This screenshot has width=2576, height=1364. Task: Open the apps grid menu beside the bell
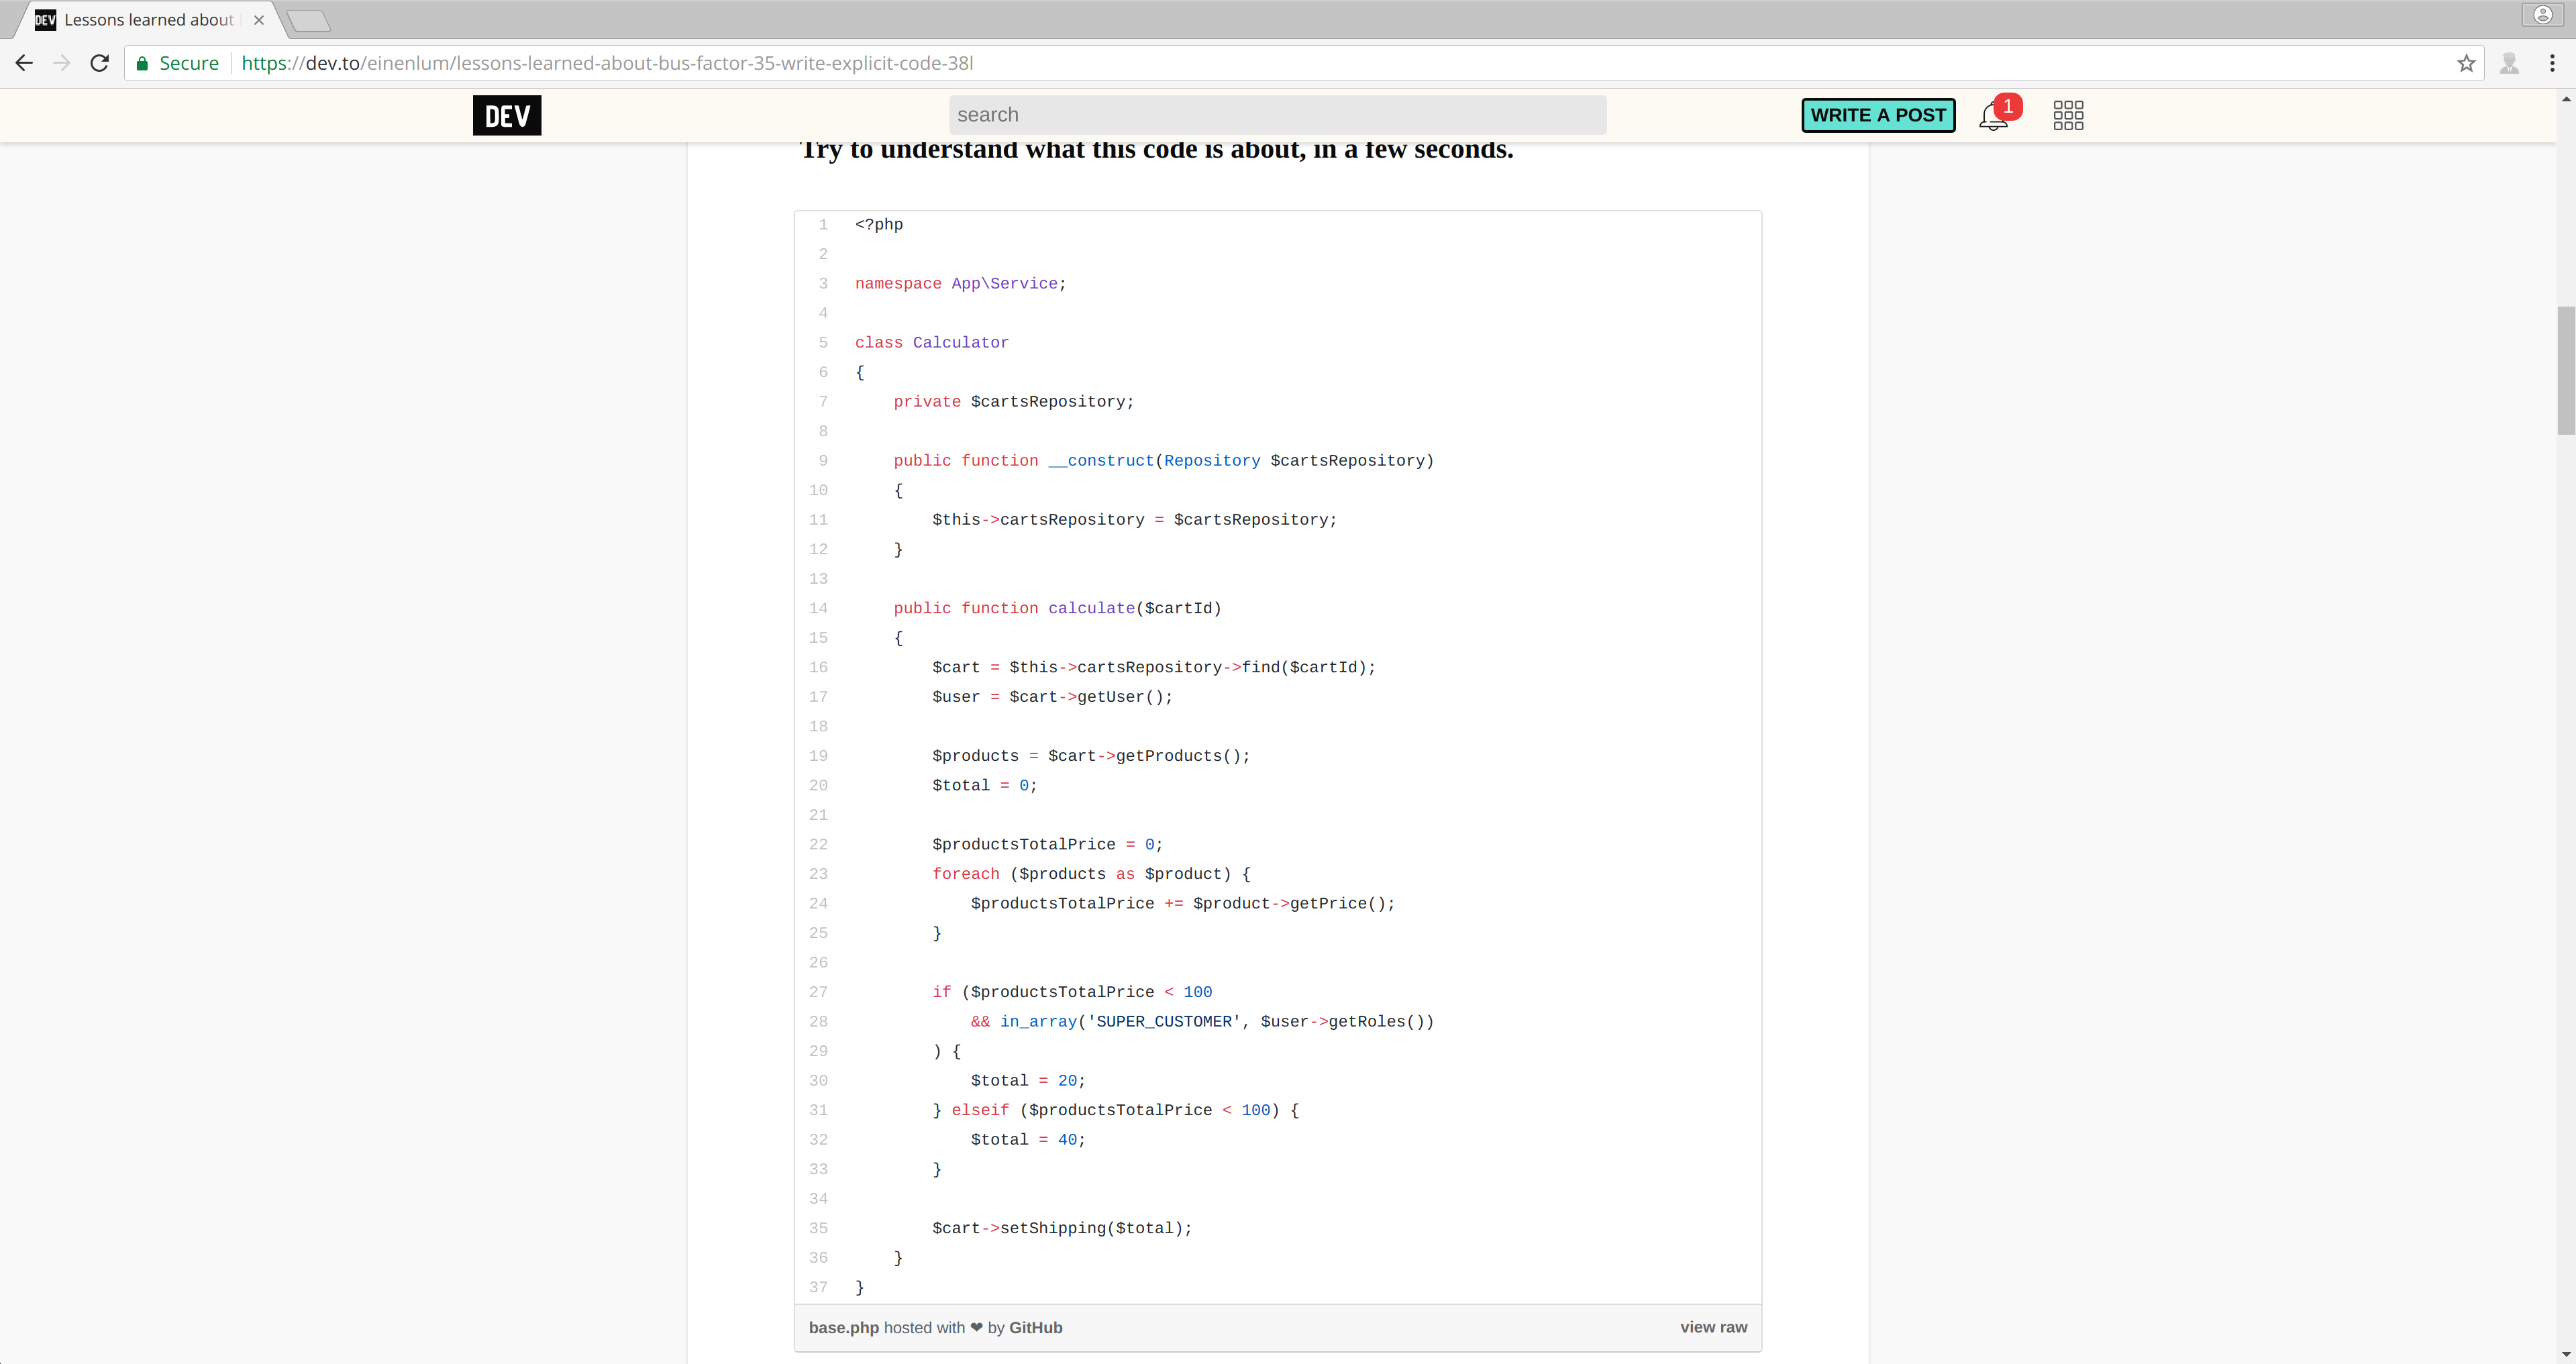click(x=2067, y=115)
